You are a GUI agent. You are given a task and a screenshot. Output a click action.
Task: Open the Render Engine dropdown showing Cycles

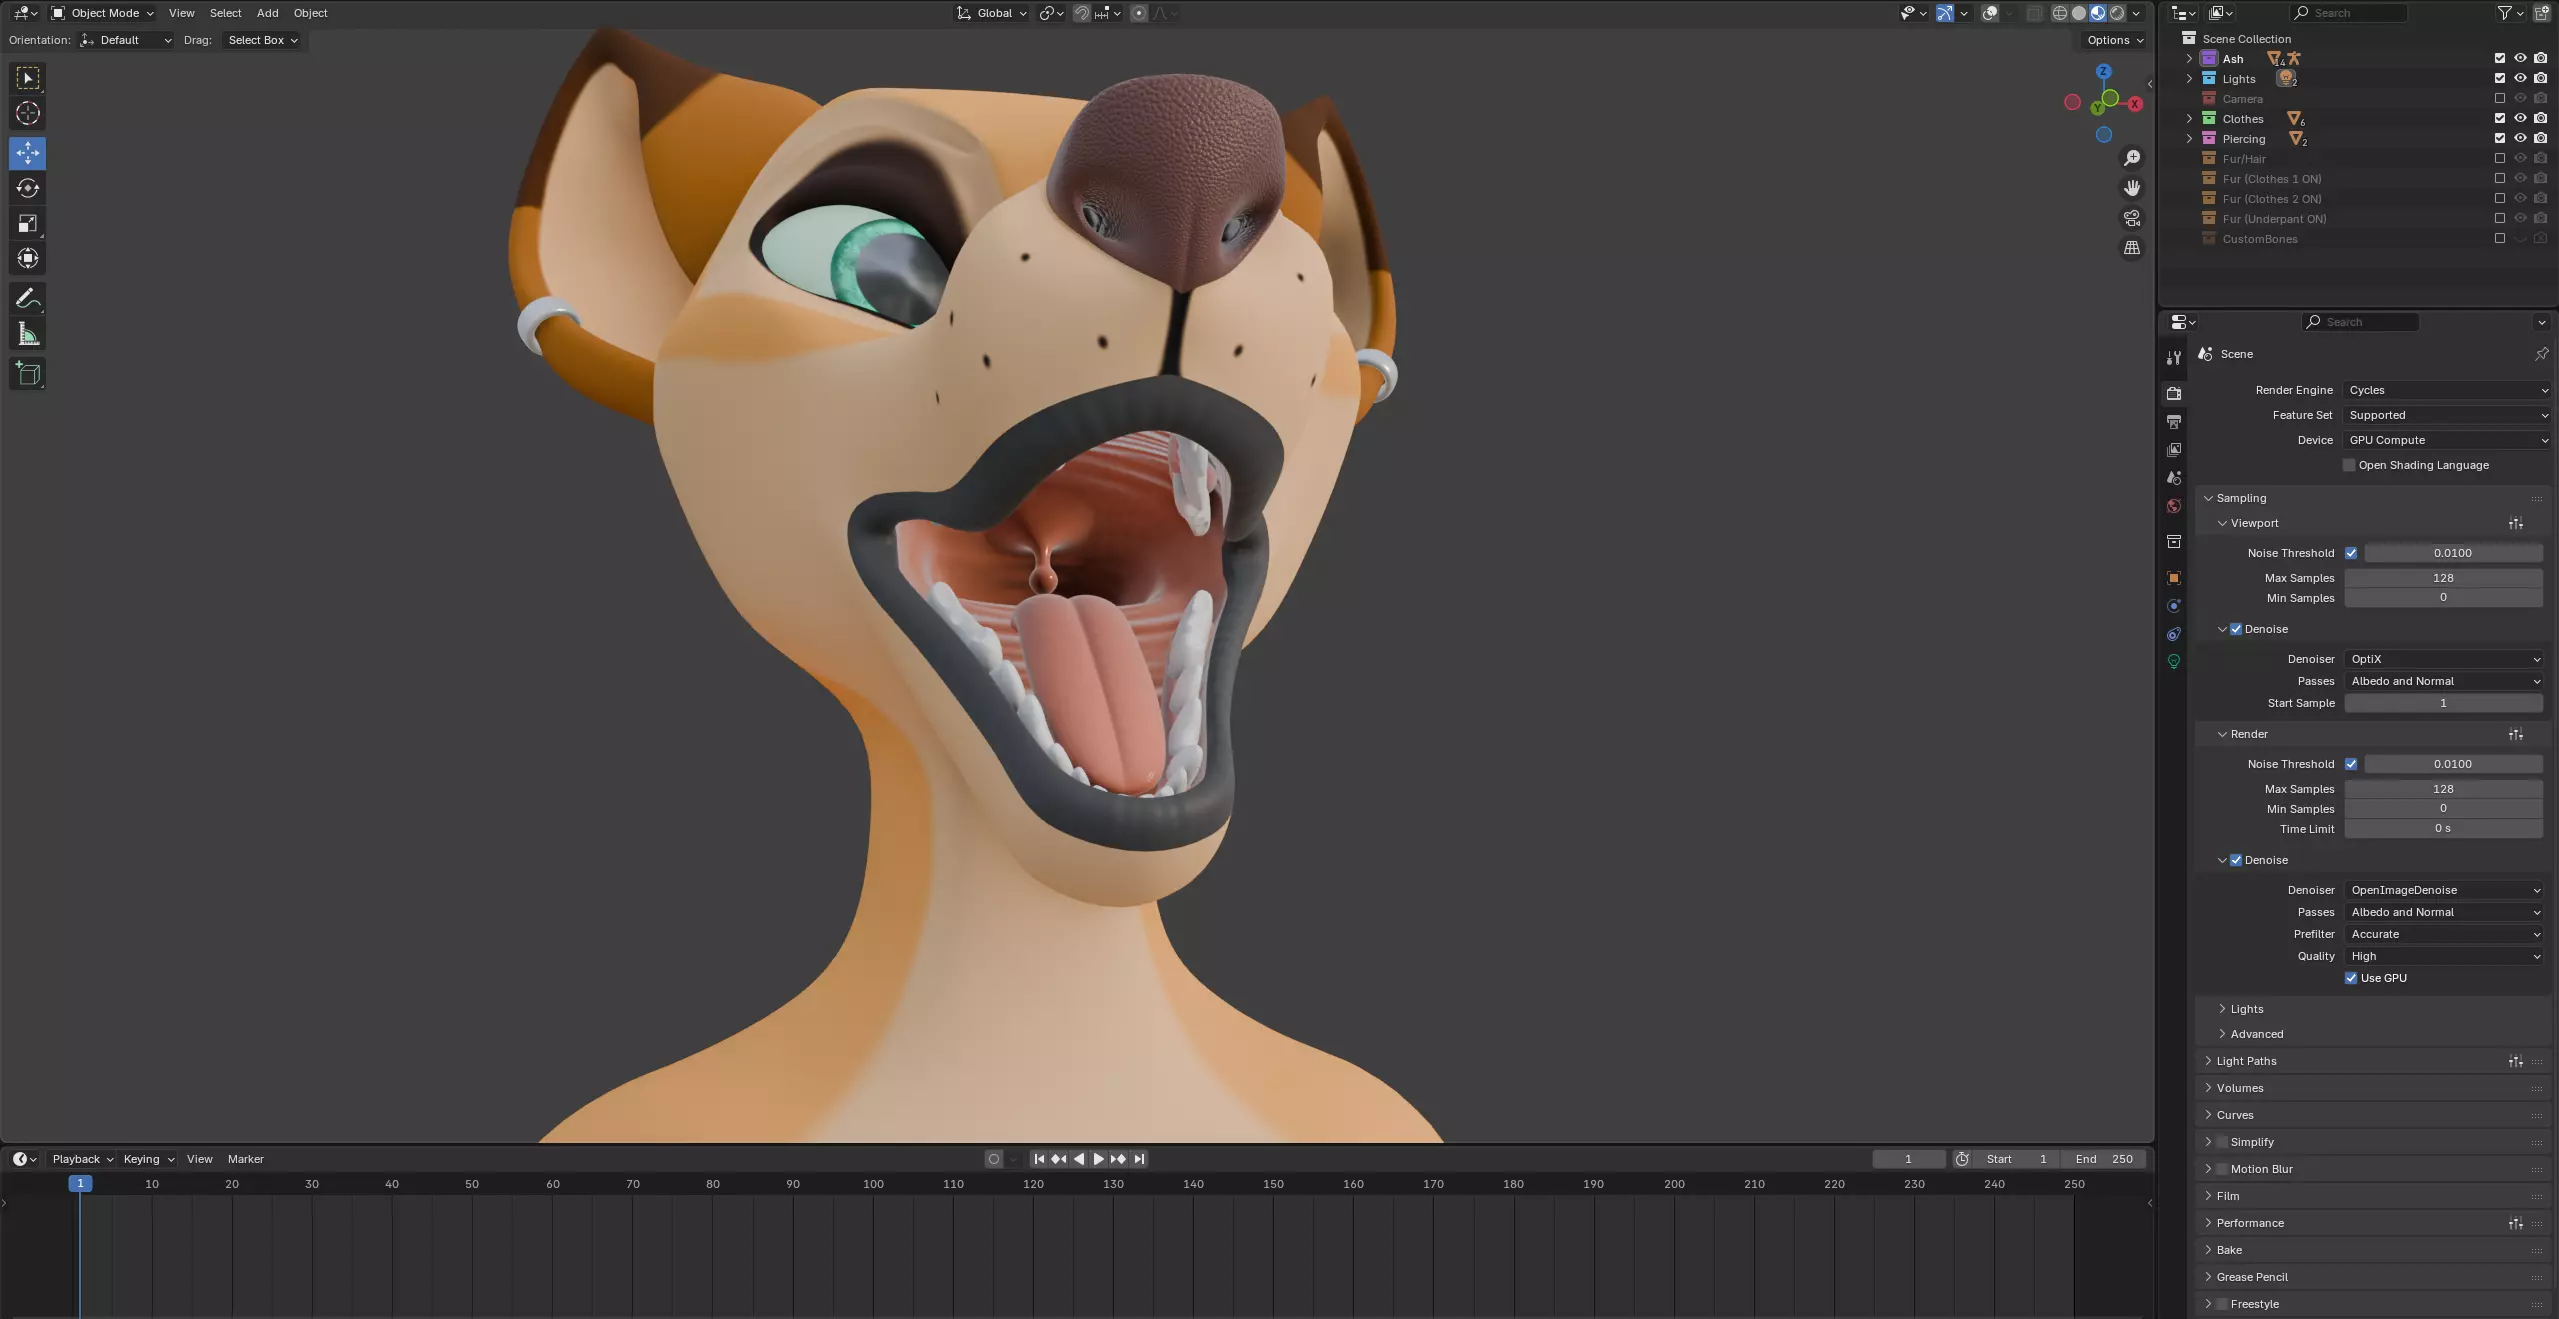[x=2447, y=390]
